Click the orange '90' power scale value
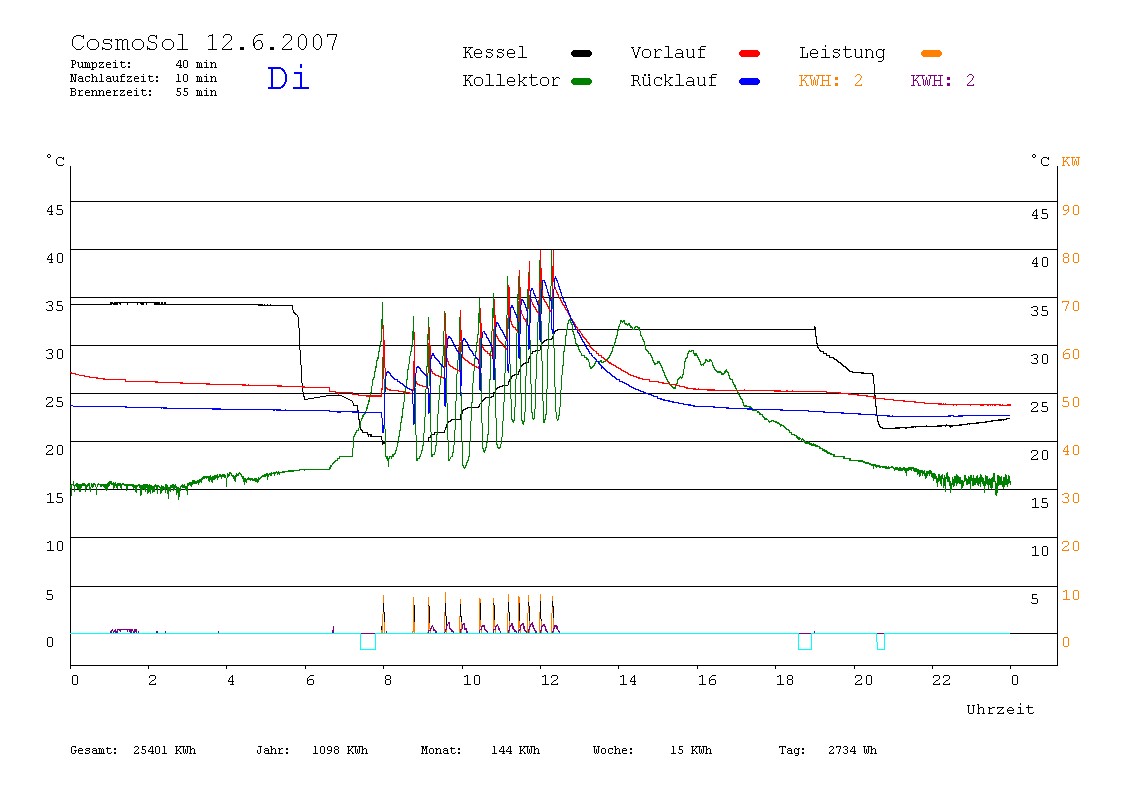This screenshot has width=1148, height=812. coord(1070,210)
